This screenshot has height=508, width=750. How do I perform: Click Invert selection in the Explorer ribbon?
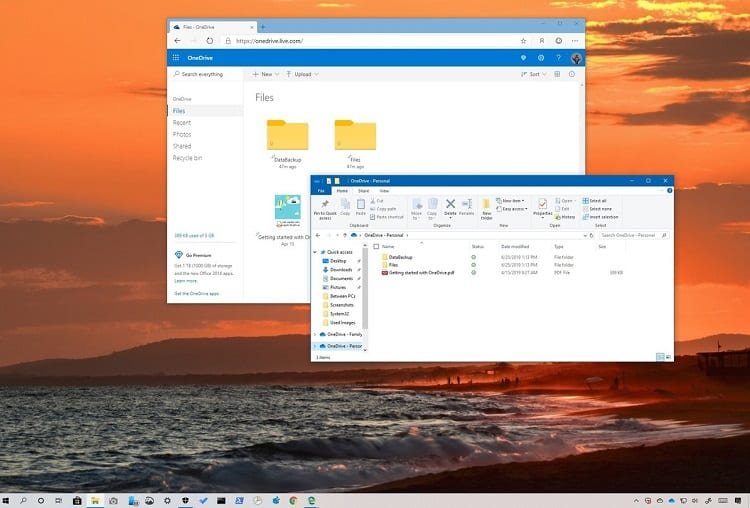tap(600, 217)
